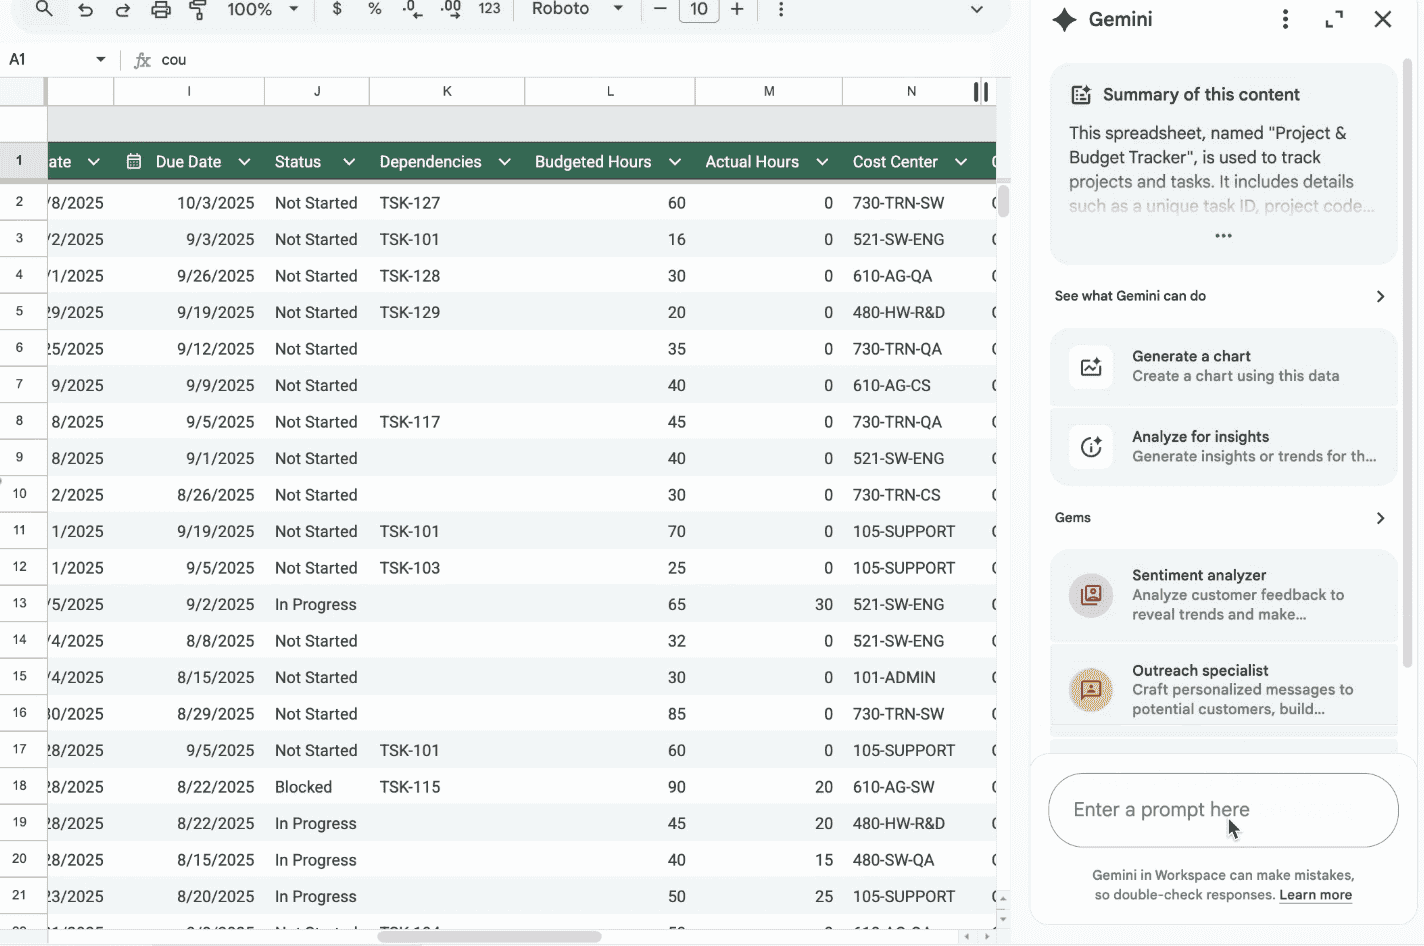Select the paint format tool

(x=198, y=10)
